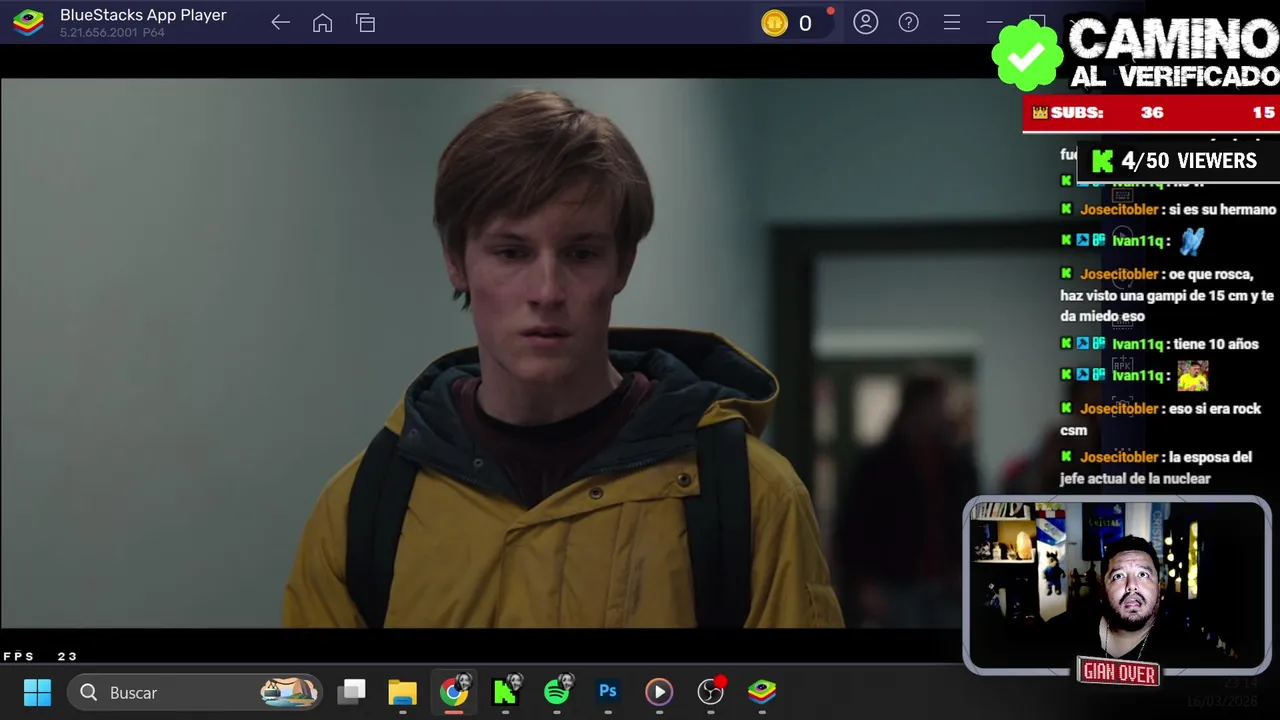This screenshot has width=1280, height=720.
Task: Open Spotify from the taskbar
Action: click(x=558, y=691)
